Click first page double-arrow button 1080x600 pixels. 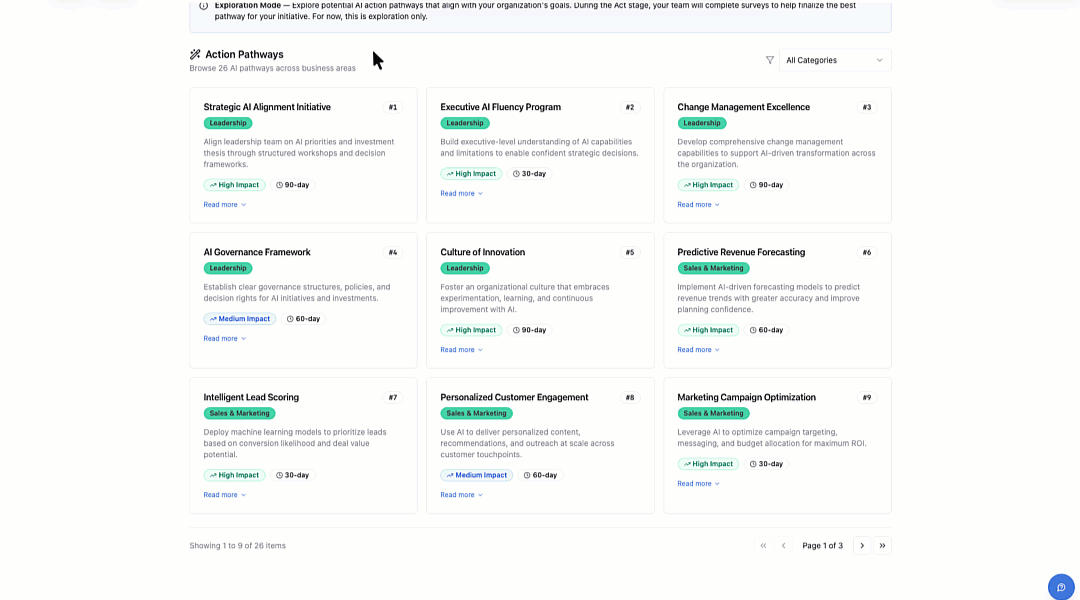[x=763, y=546]
